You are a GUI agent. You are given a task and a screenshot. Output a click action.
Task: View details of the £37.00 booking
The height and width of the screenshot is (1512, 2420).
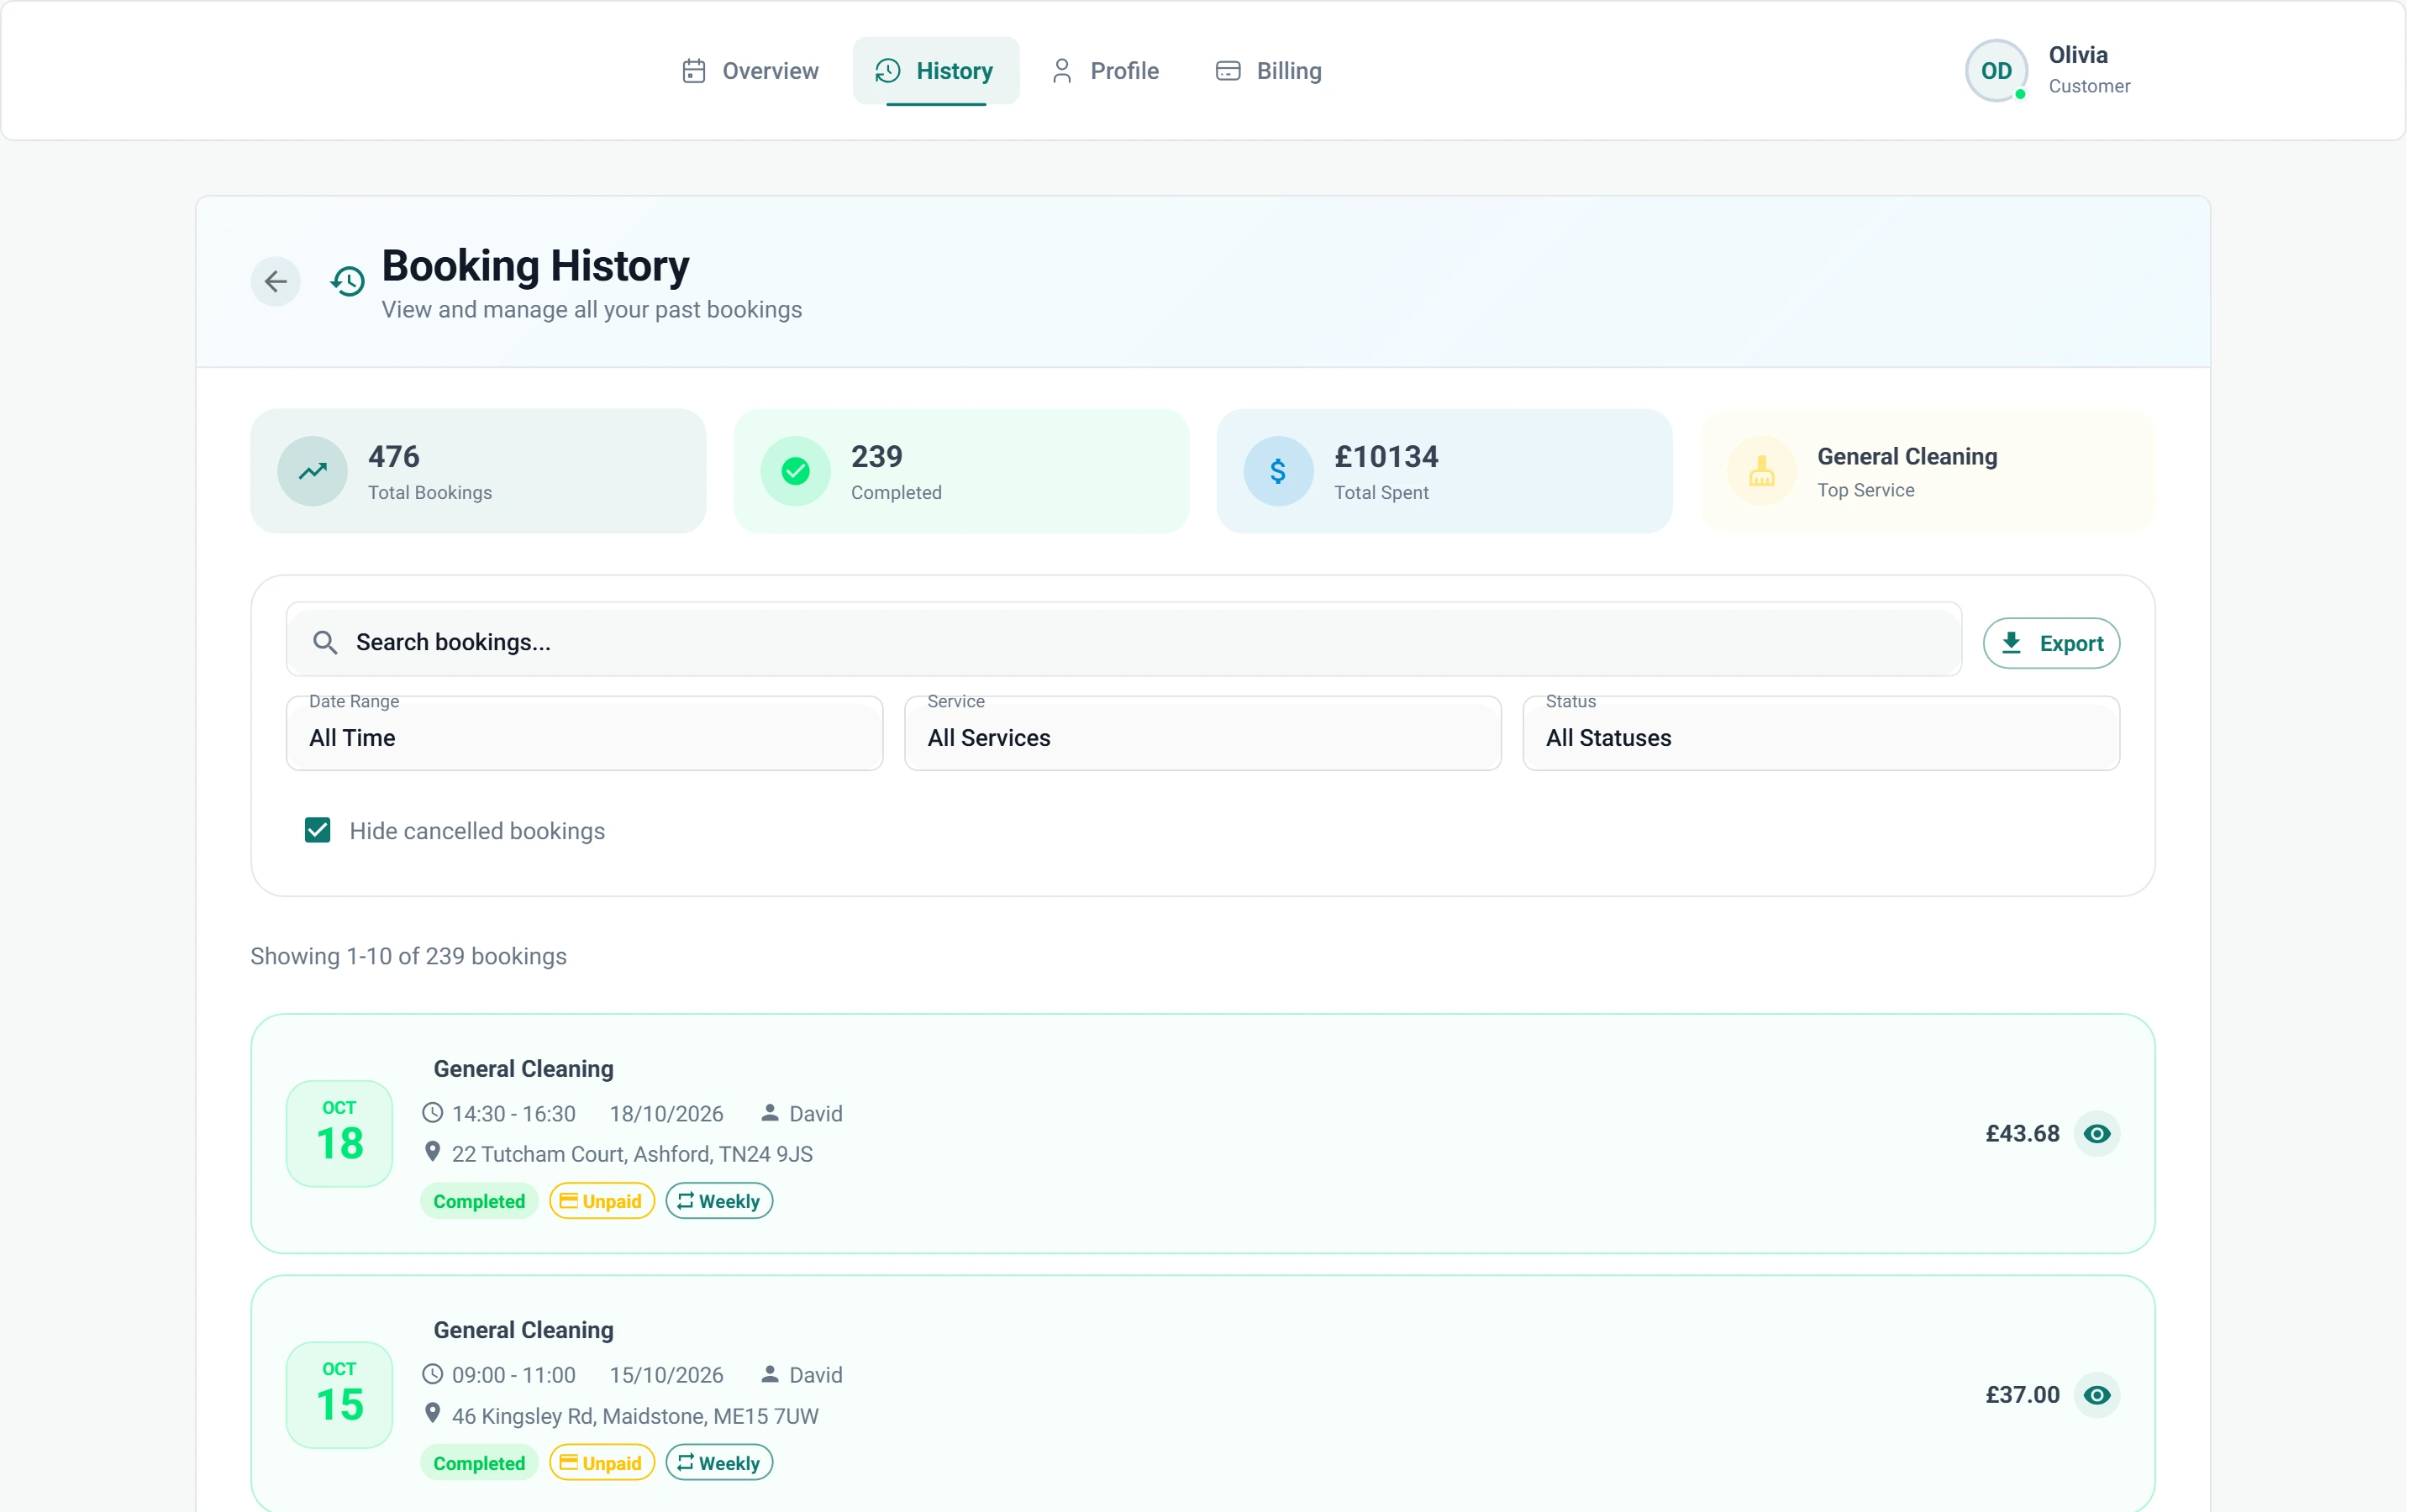pos(2098,1395)
